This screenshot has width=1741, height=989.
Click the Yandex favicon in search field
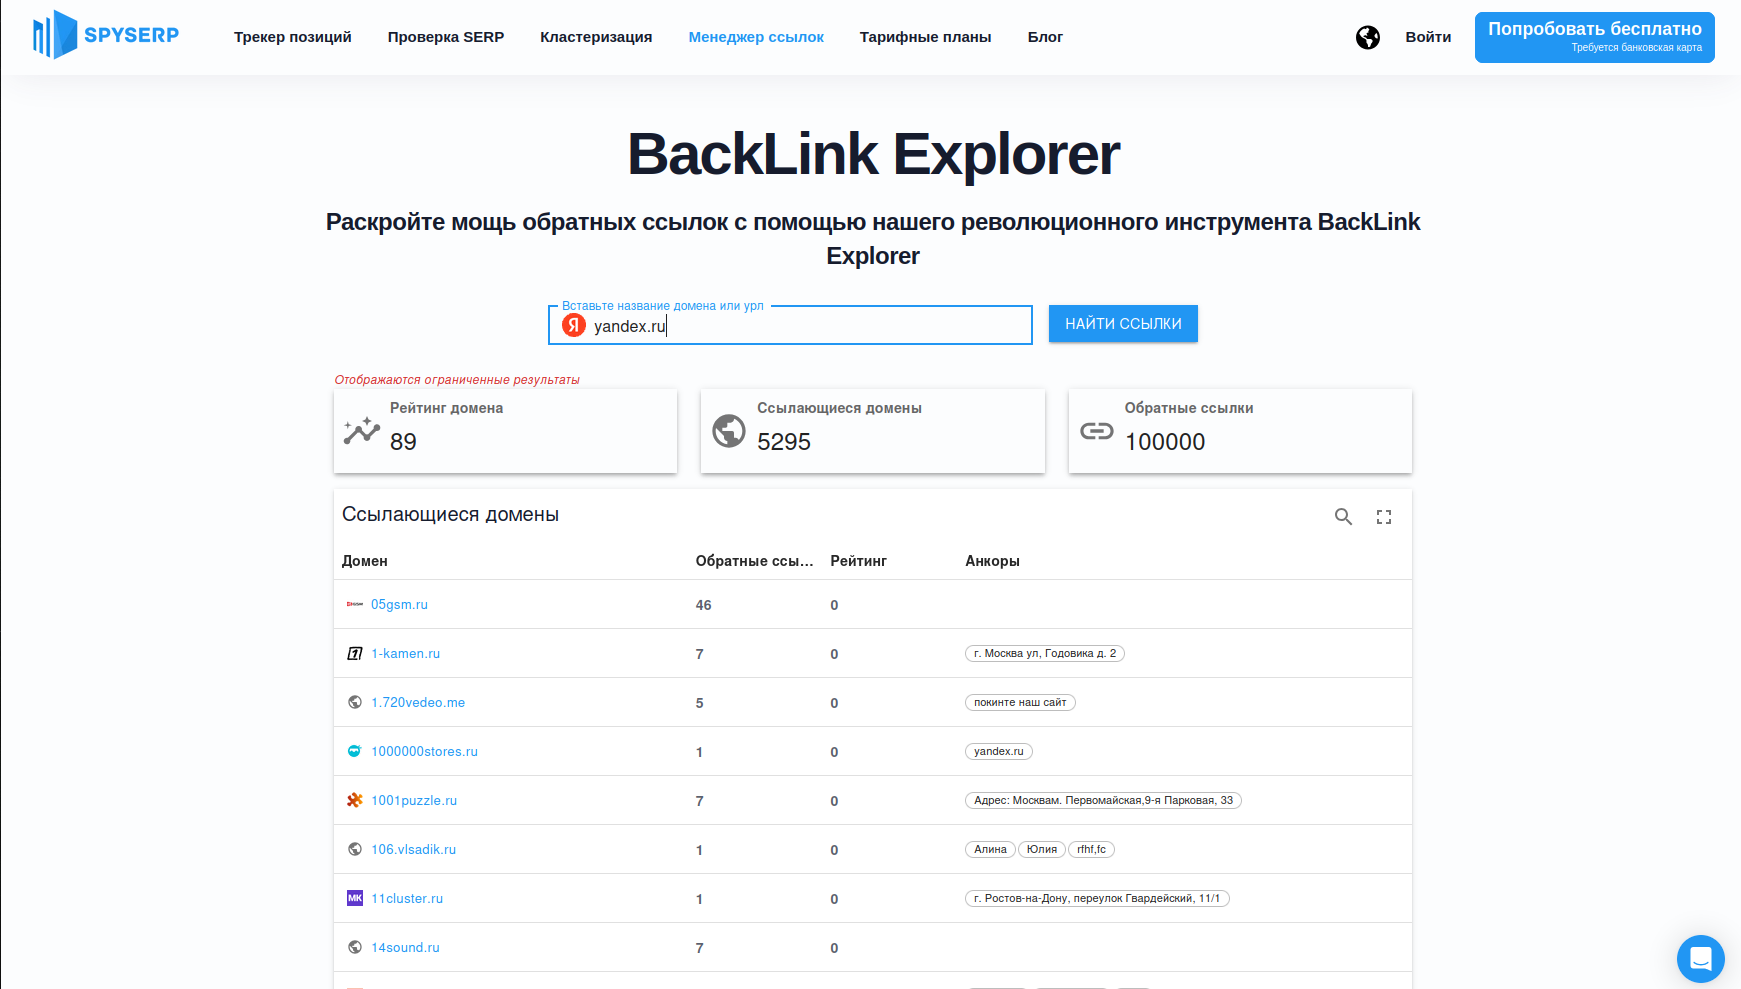(574, 326)
